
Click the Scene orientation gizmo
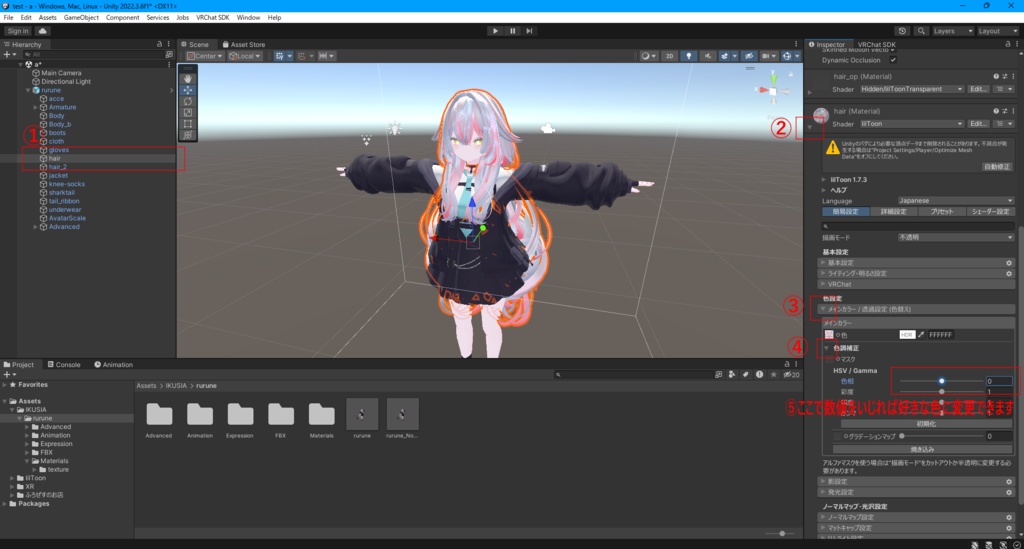(773, 90)
